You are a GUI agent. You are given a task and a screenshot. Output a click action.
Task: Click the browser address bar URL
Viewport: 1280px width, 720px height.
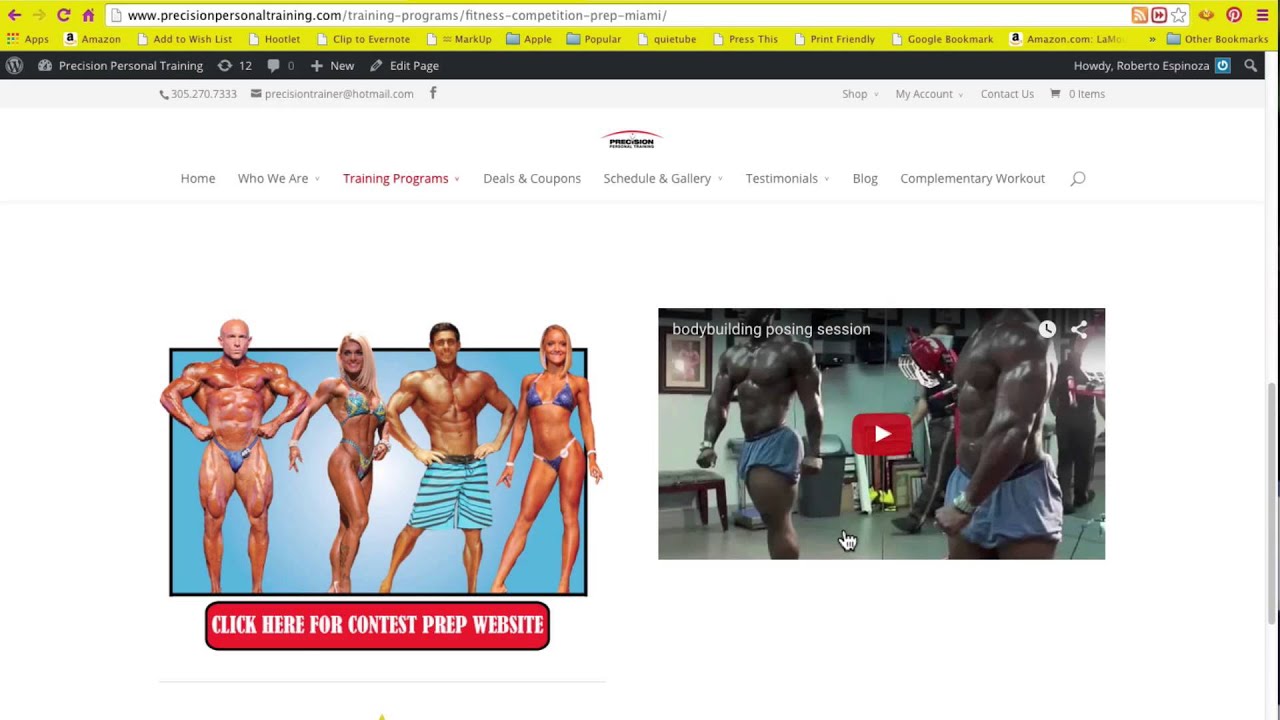coord(397,15)
